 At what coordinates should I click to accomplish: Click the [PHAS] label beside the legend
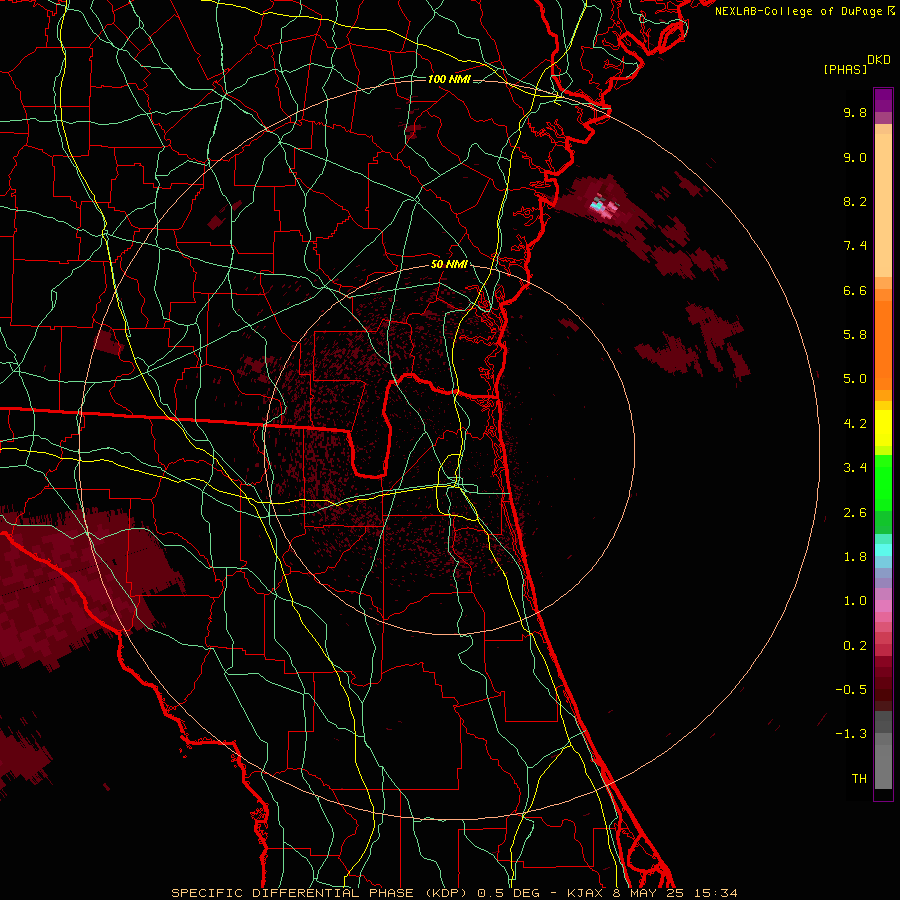click(x=845, y=70)
